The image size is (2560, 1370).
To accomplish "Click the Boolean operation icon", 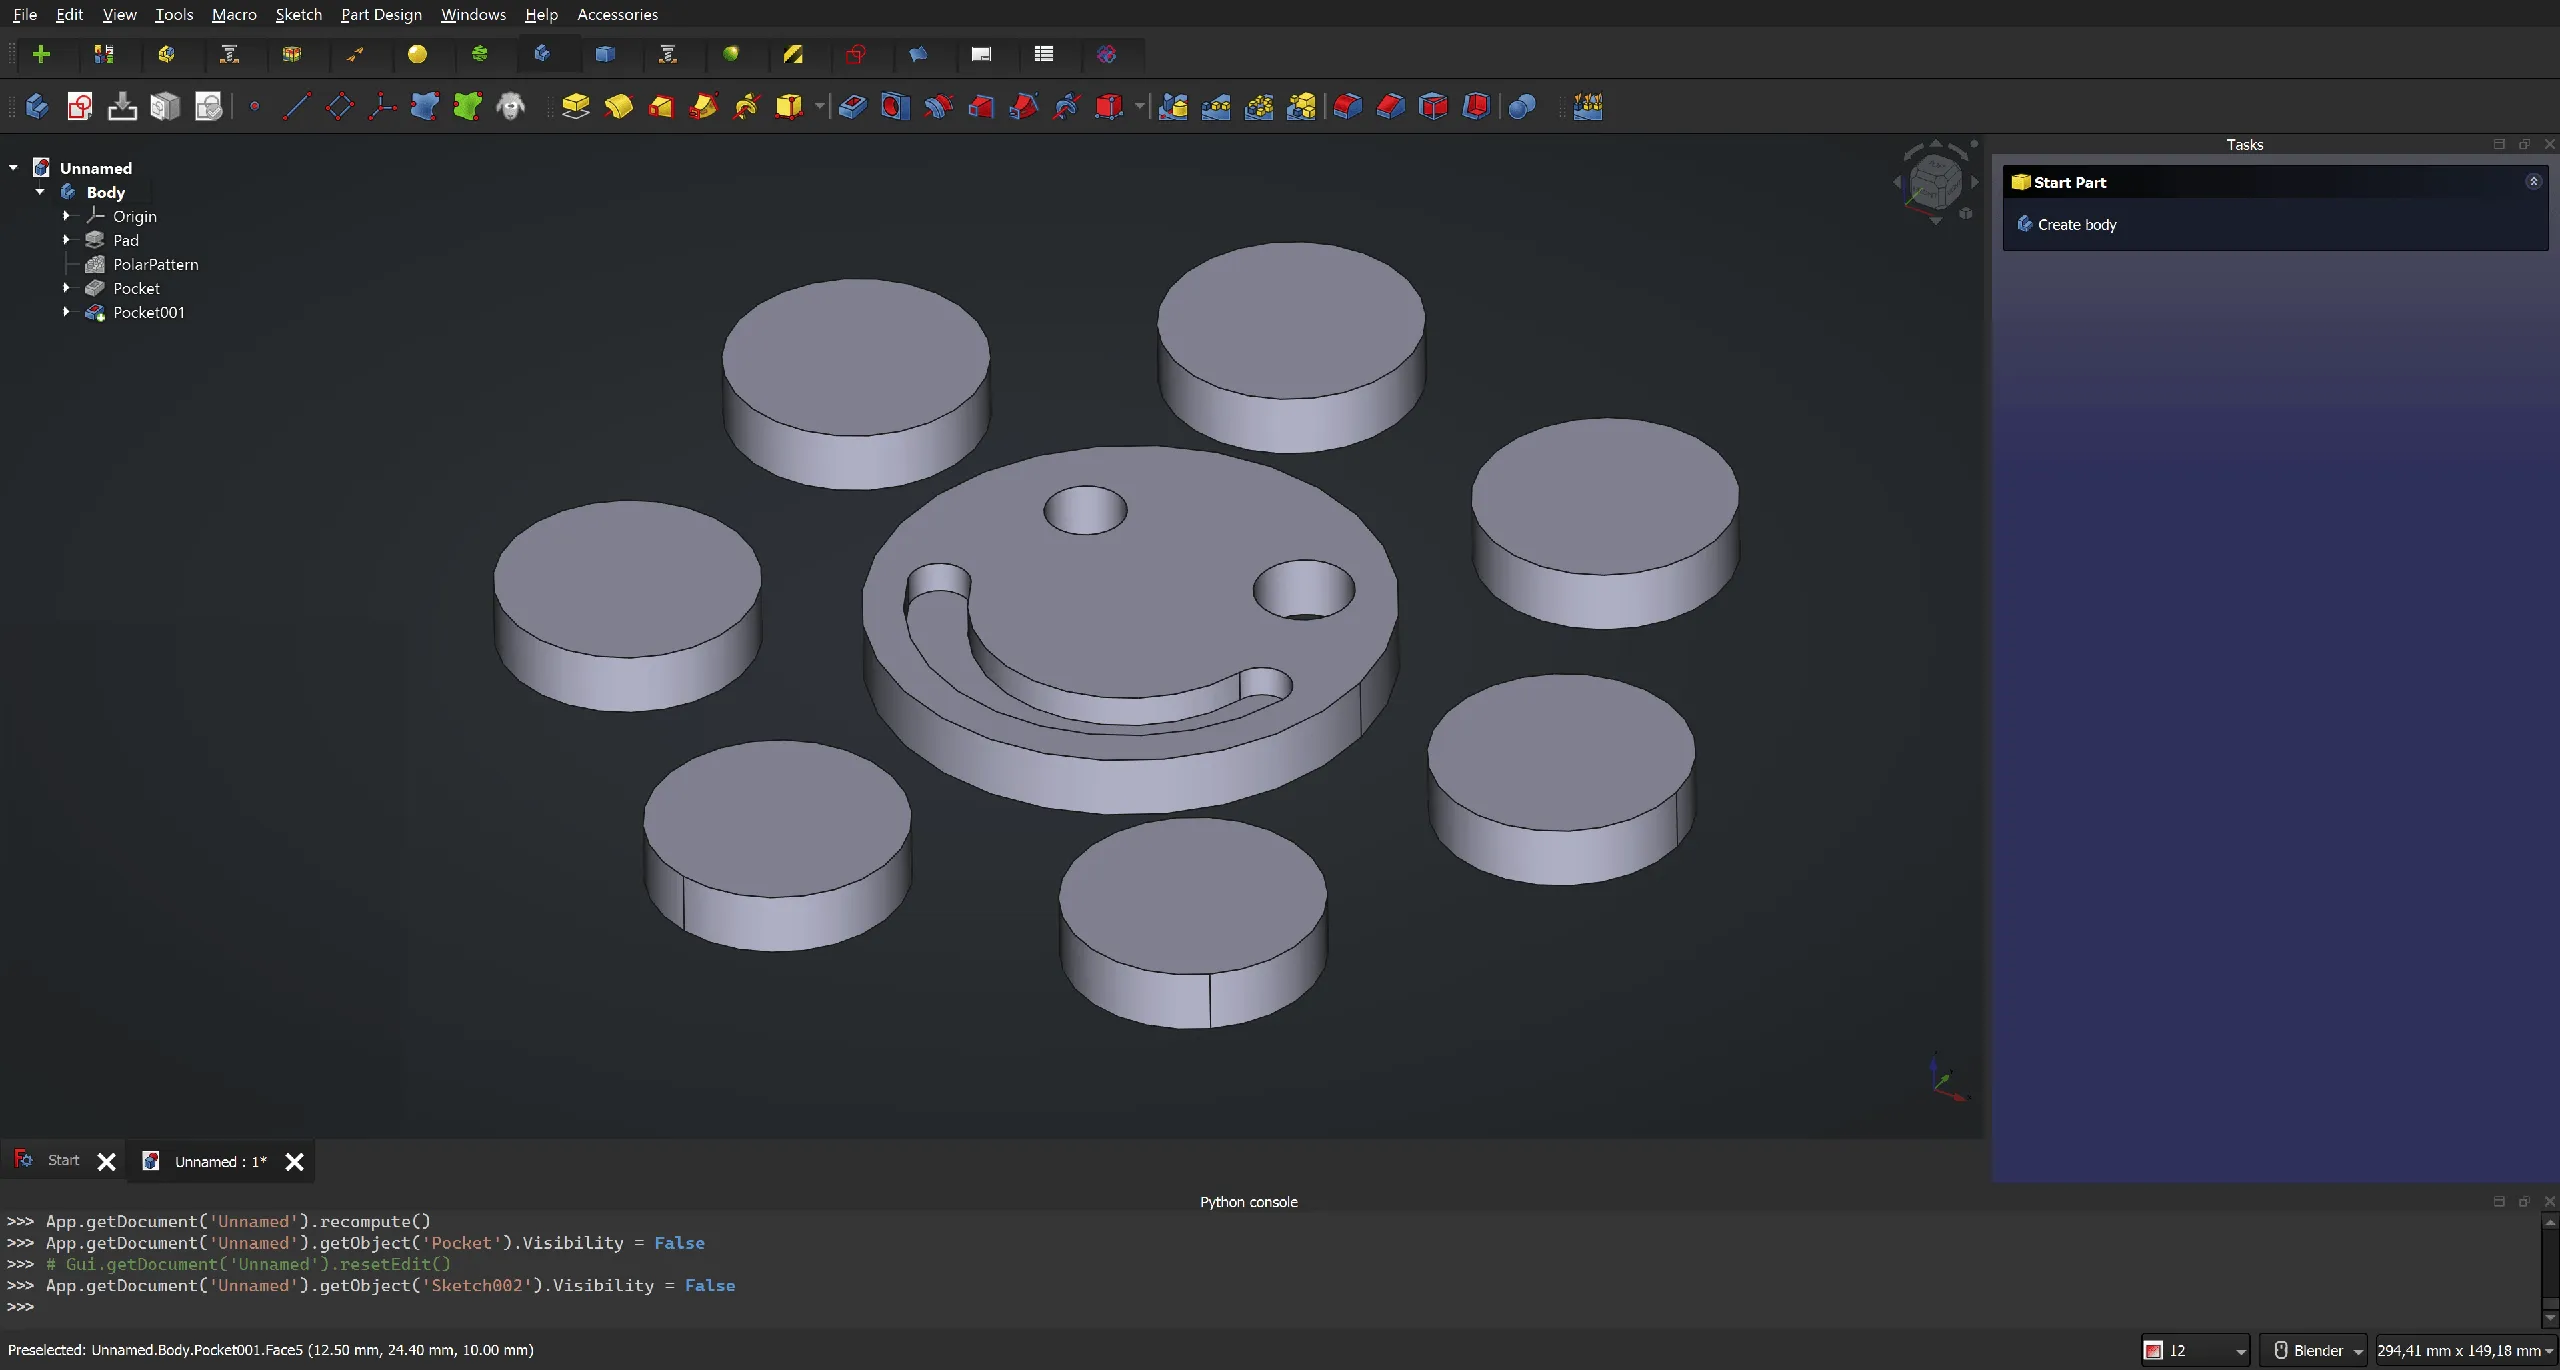I will pyautogui.click(x=1521, y=106).
